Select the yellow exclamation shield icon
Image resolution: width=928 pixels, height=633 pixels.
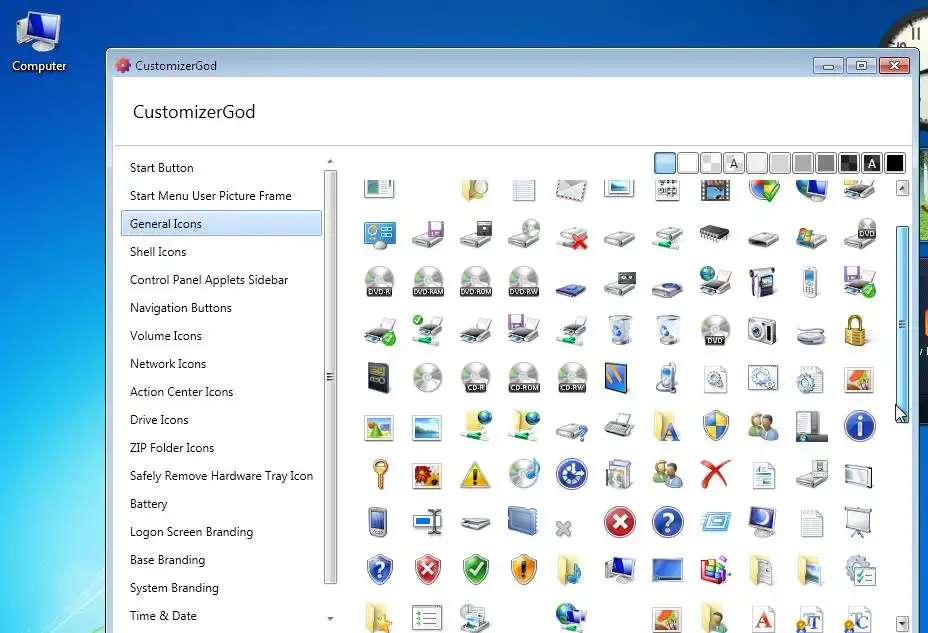point(524,570)
